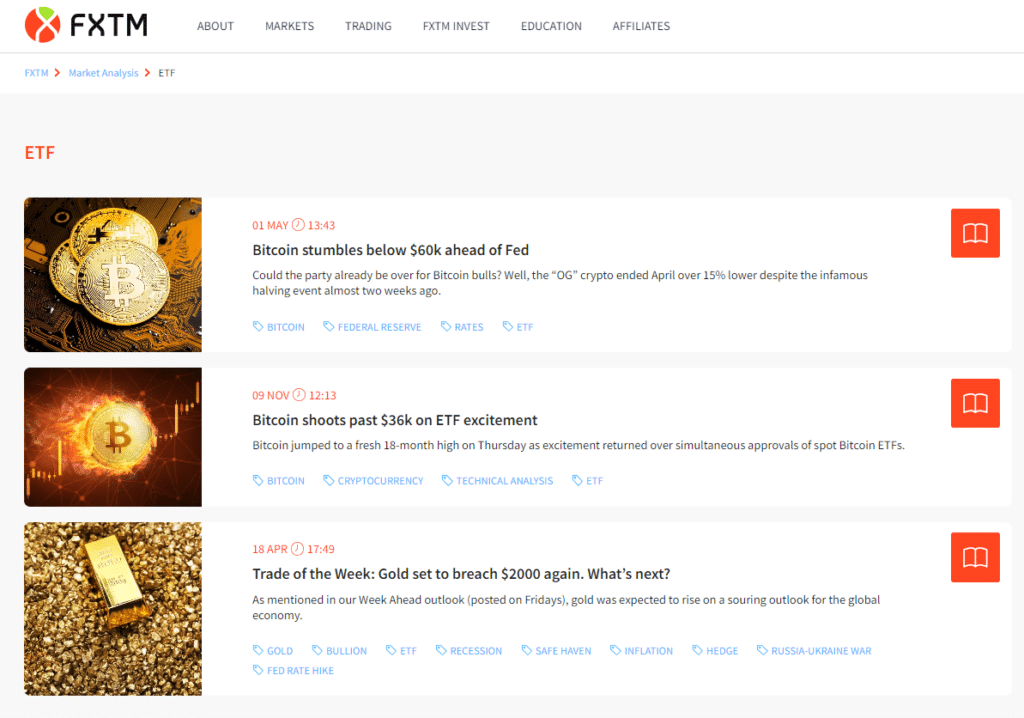Open the three bitcoin coins thumbnail
This screenshot has height=718, width=1024.
(113, 275)
